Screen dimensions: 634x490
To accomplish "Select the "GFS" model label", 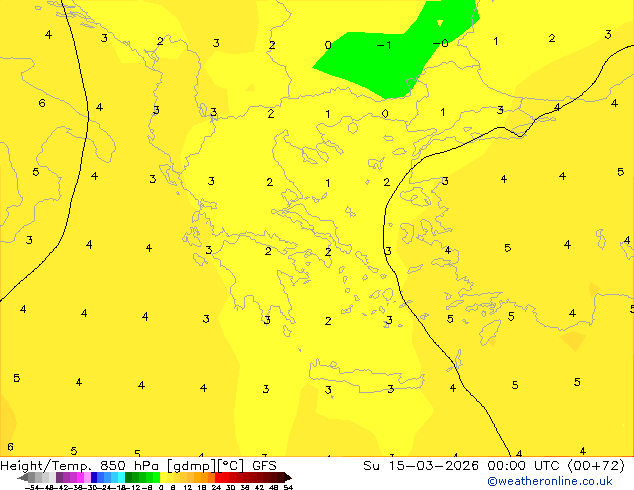I will (264, 466).
